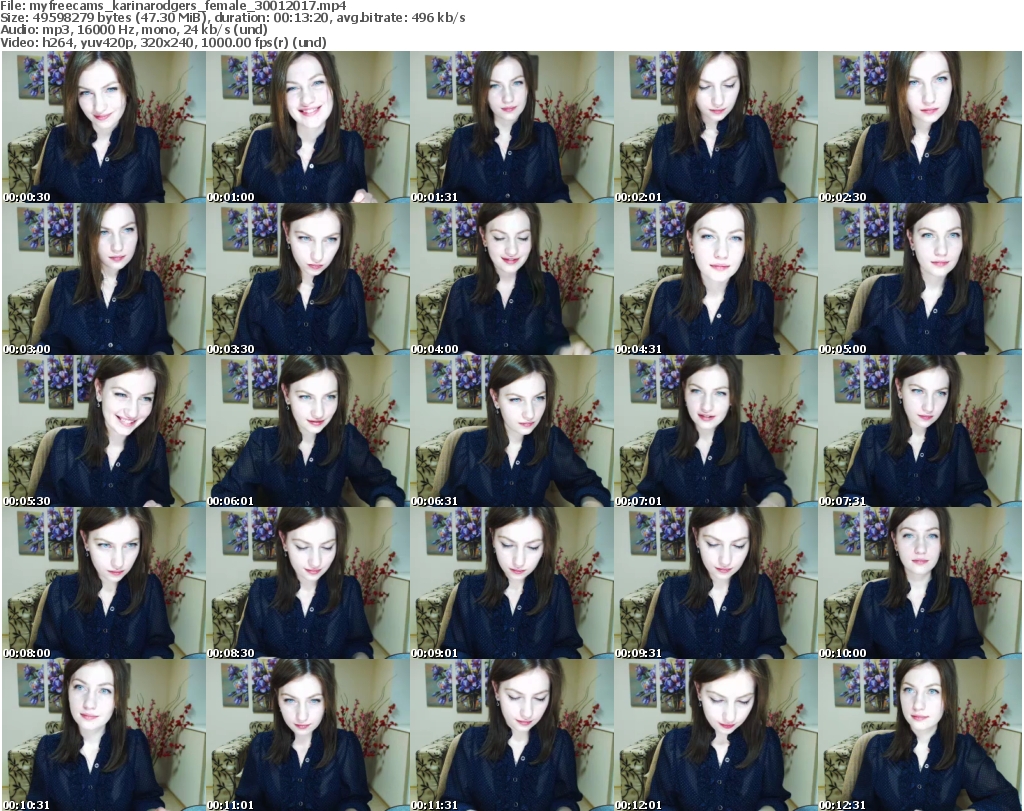
Task: Select the thumbnail stamped 00:01:31
Action: 511,127
